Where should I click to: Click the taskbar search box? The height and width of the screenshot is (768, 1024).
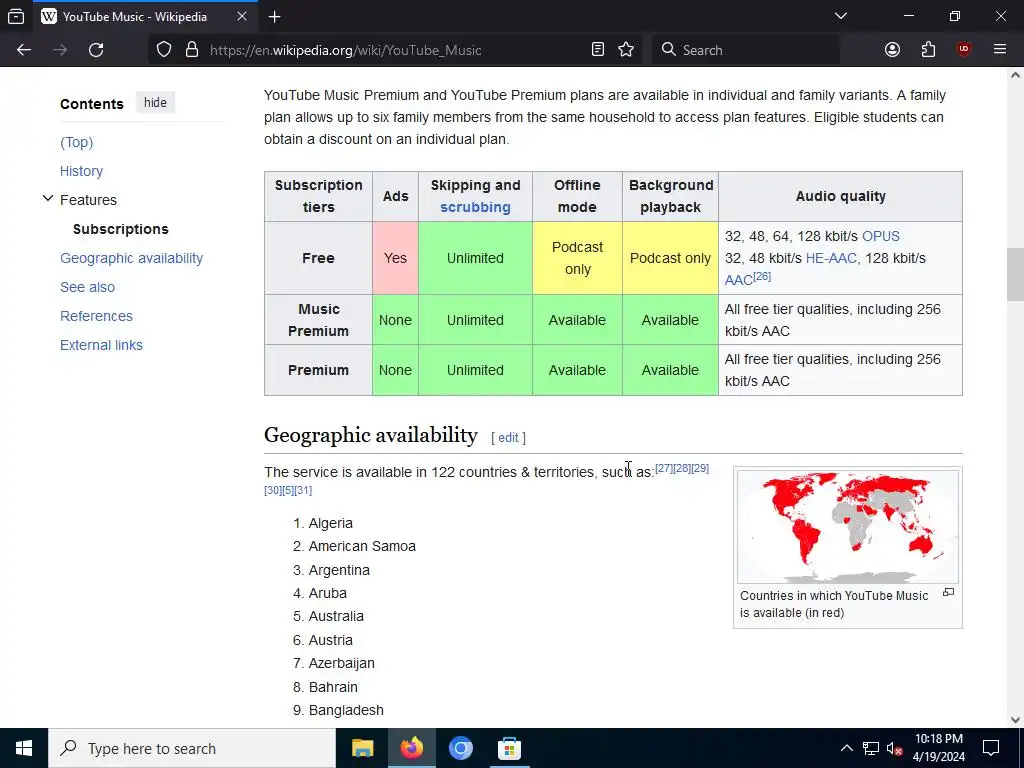click(192, 748)
